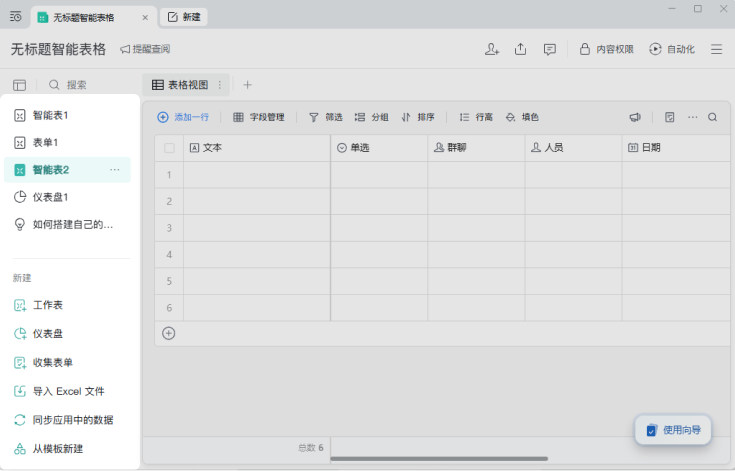This screenshot has width=735, height=471.
Task: Click the table search magnifier icon
Action: [712, 117]
